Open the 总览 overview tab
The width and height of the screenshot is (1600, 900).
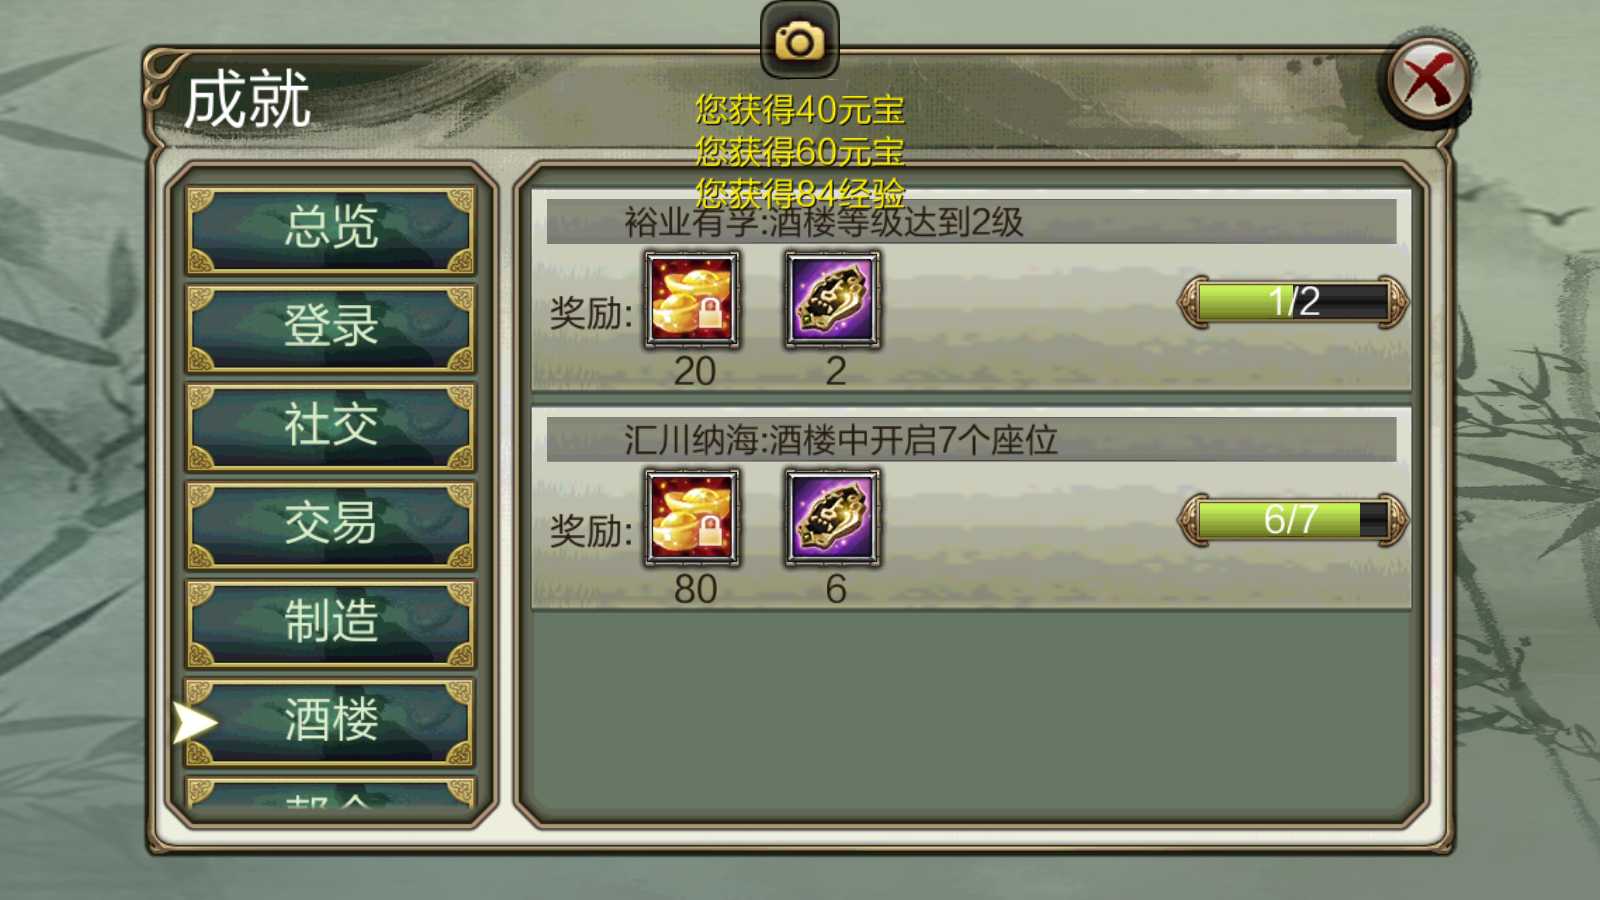[x=330, y=229]
